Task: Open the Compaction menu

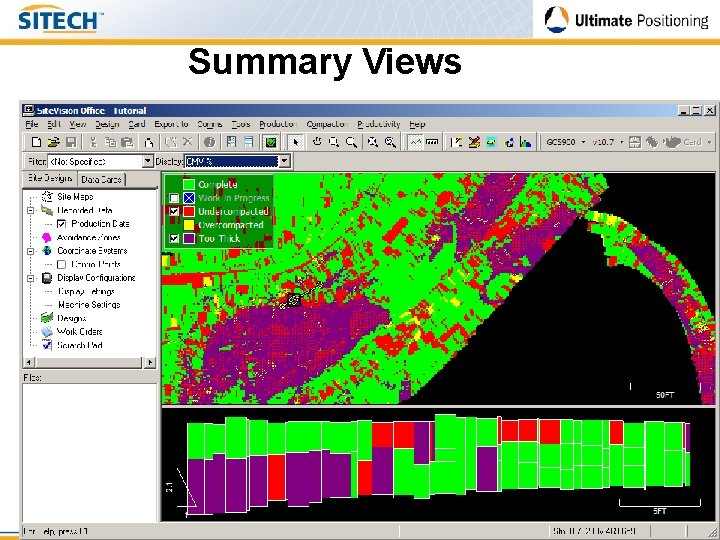Action: tap(327, 124)
